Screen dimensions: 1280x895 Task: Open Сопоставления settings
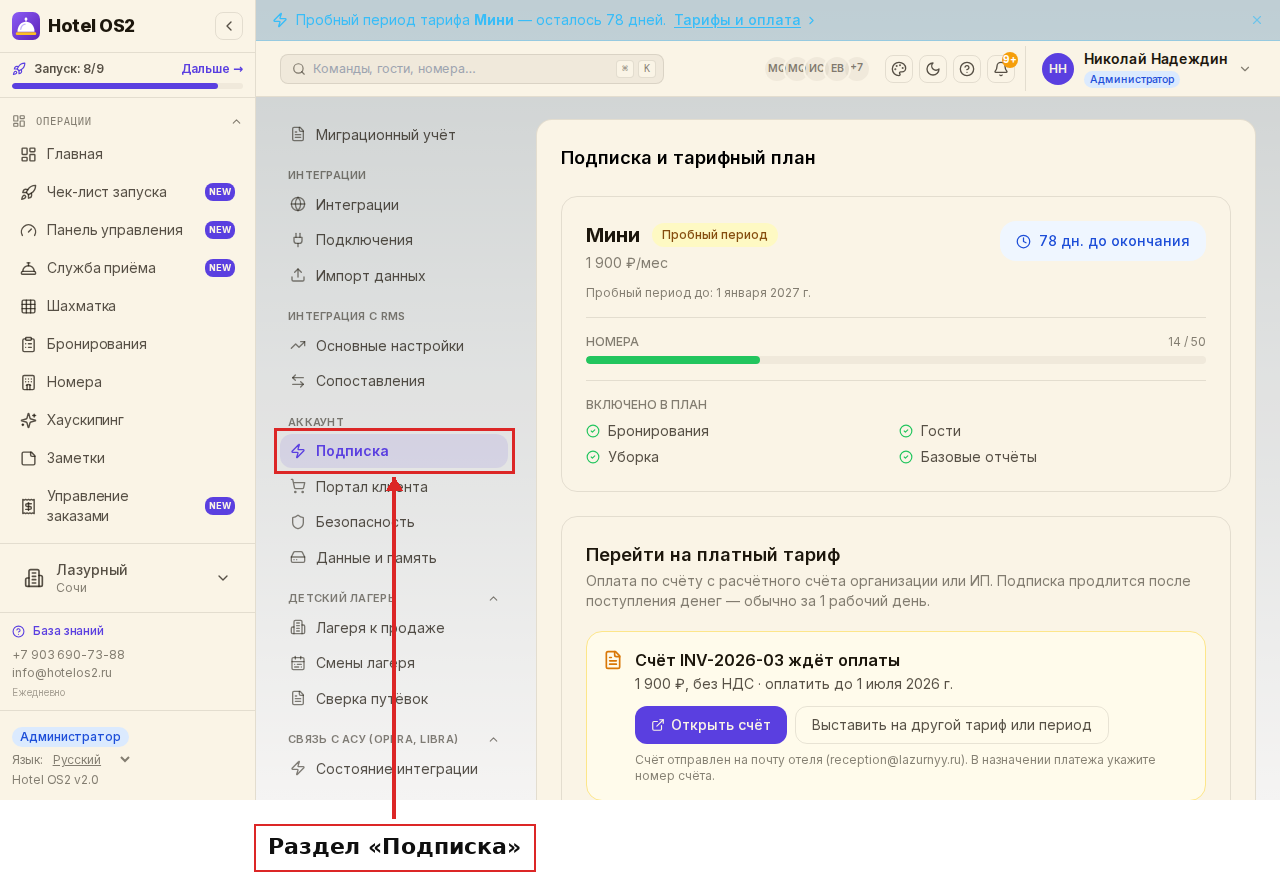pos(394,381)
